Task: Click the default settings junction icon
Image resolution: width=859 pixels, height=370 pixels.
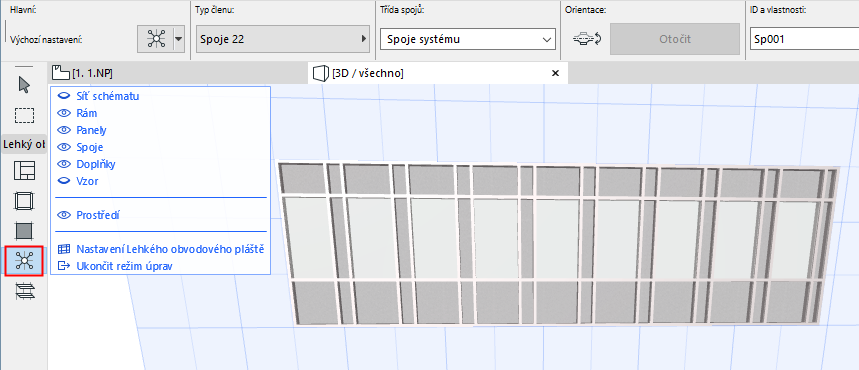Action: 156,39
